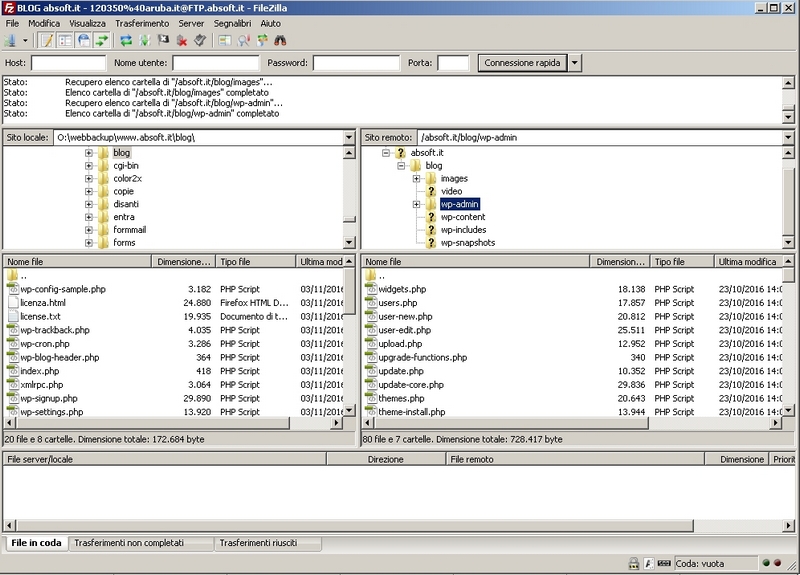Viewport: 800px width, 575px height.
Task: Search remote files with binoculars icon
Action: coord(281,40)
